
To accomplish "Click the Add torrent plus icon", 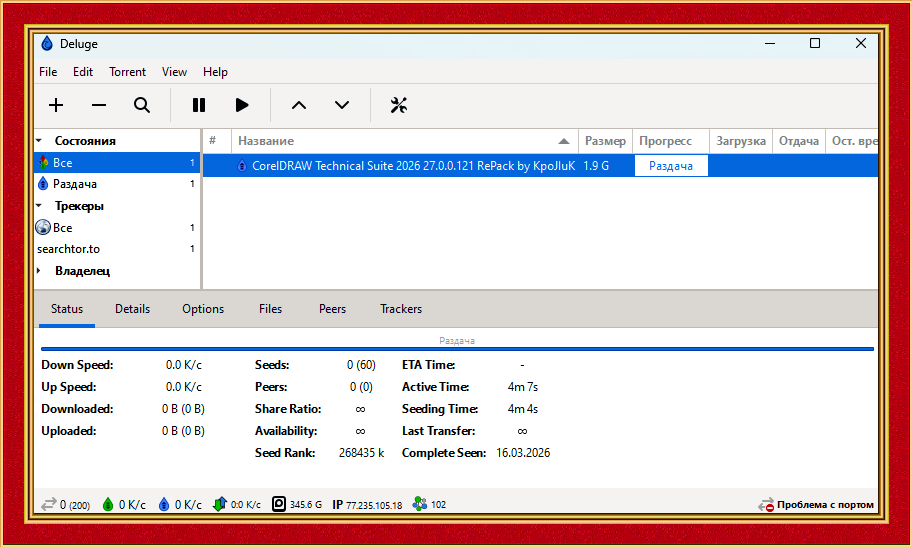I will pyautogui.click(x=56, y=105).
